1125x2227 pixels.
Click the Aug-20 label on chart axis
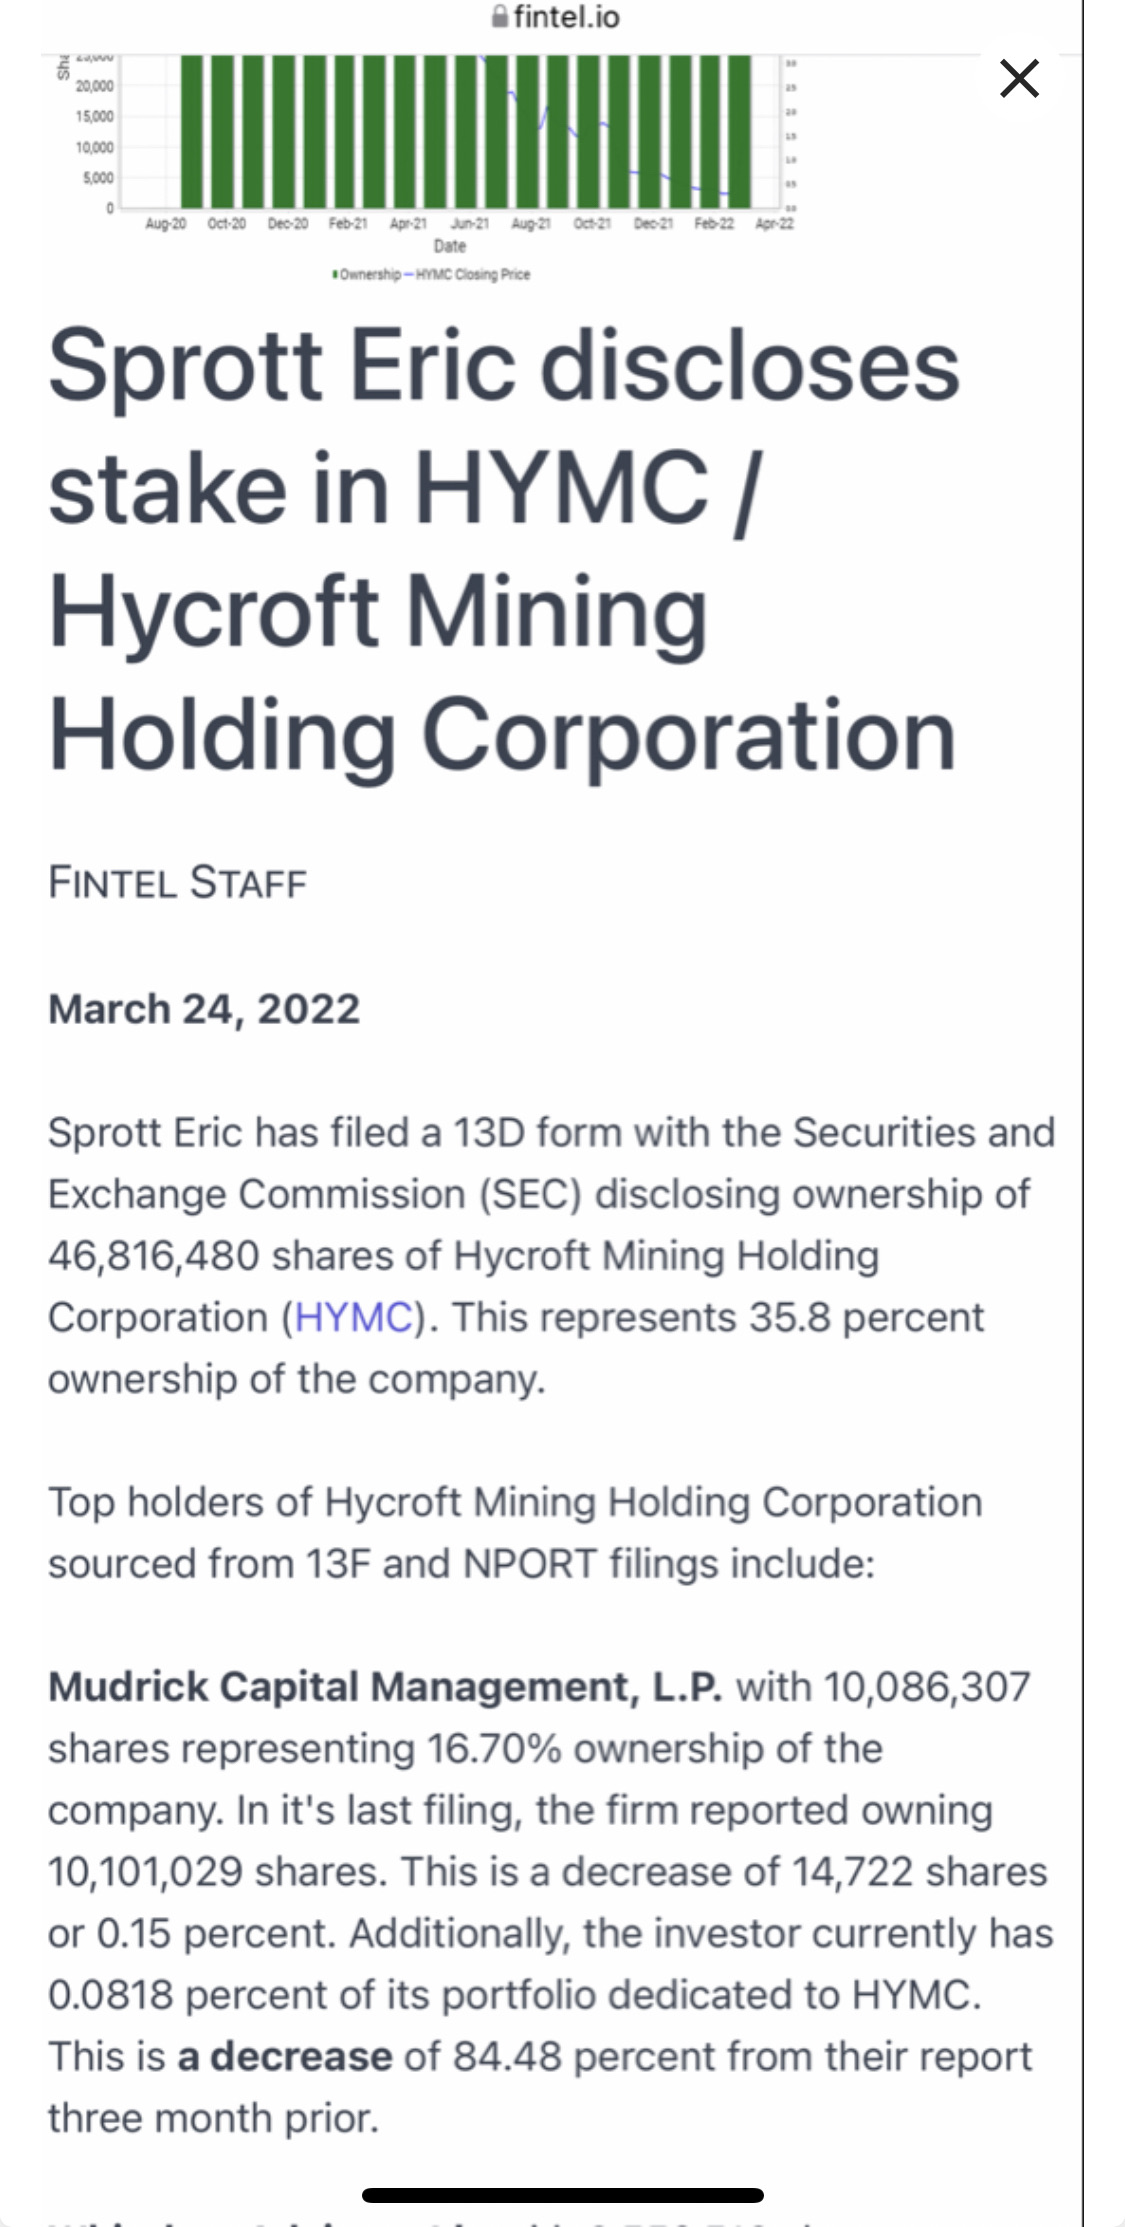(166, 224)
